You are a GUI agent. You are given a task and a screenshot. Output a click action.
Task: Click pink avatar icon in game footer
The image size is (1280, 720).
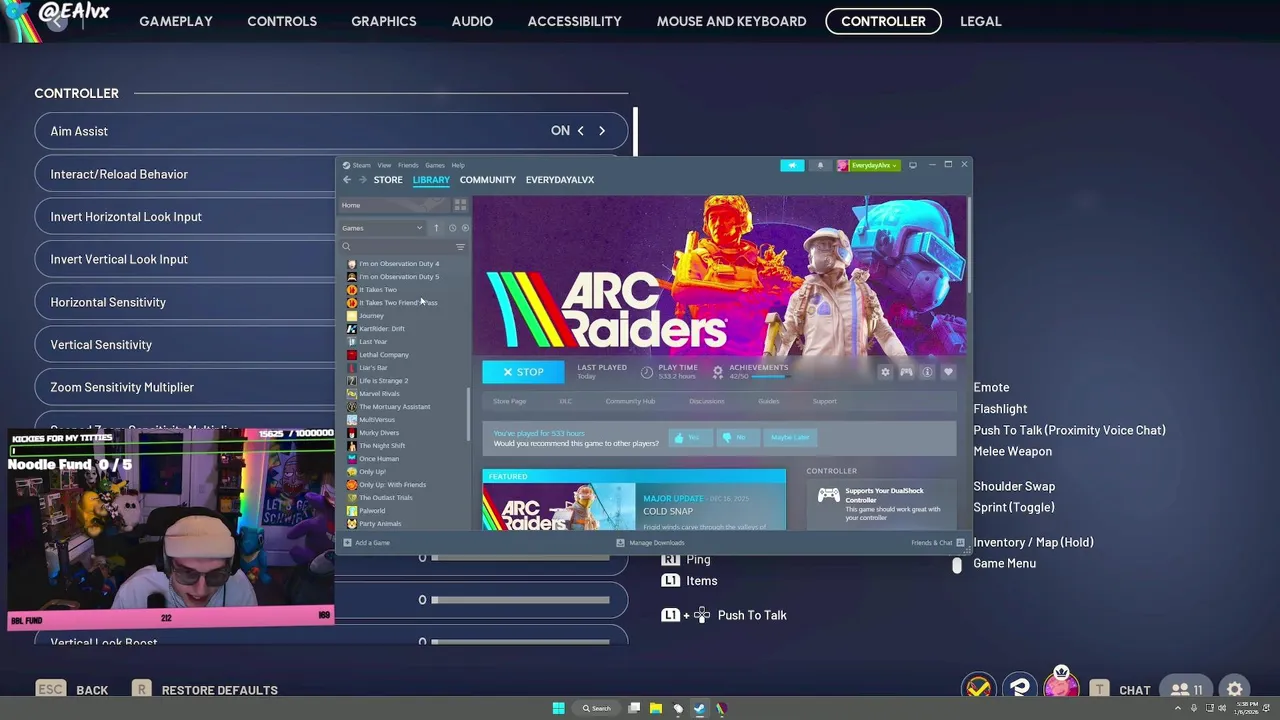click(1061, 687)
